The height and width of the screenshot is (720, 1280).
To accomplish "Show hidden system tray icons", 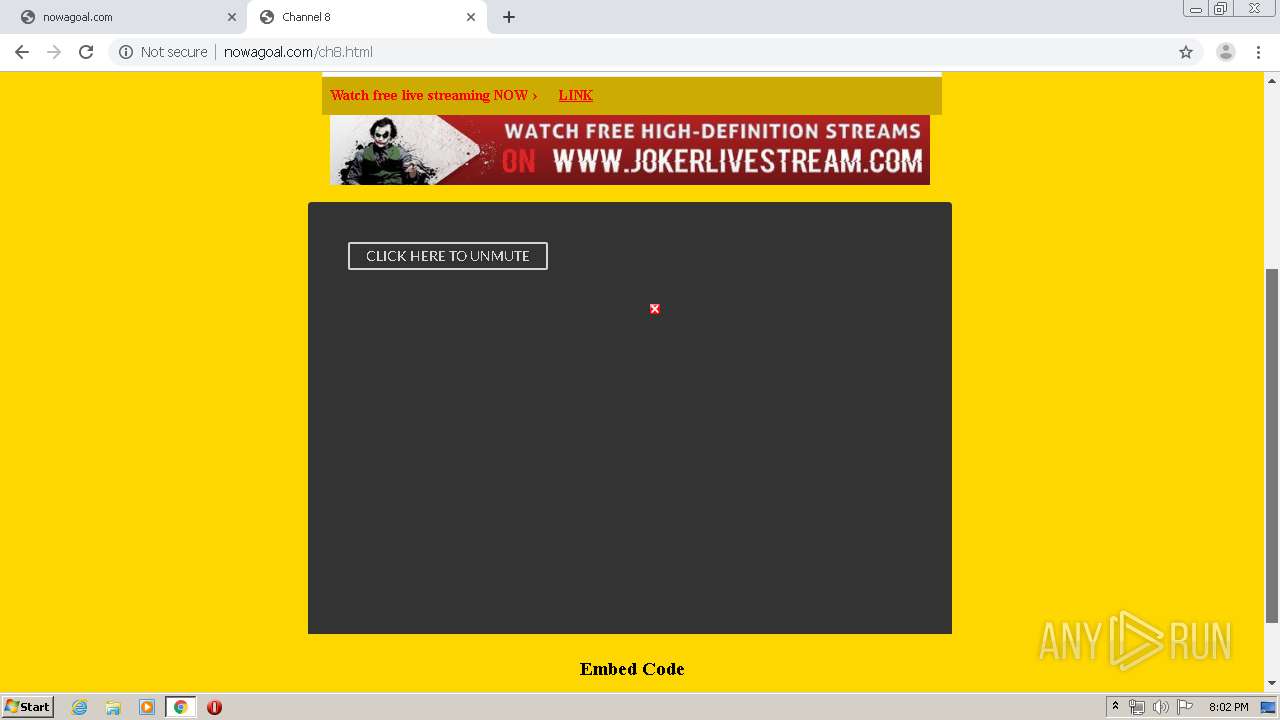I will (1115, 707).
